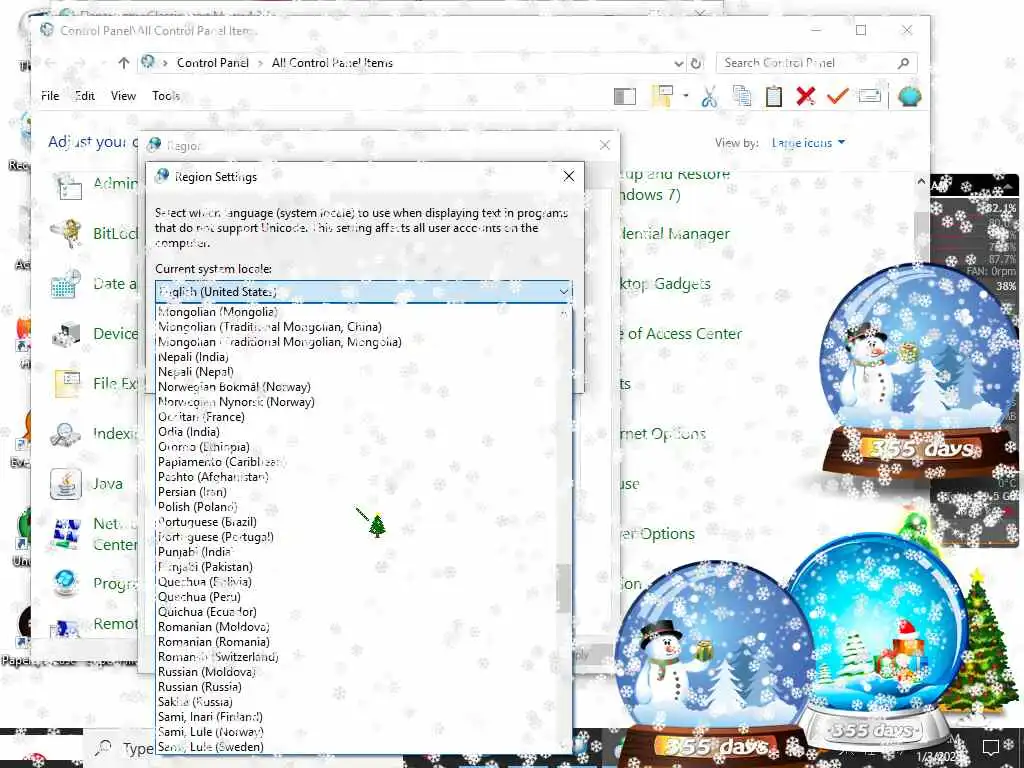The height and width of the screenshot is (768, 1024).
Task: Open the Views icon dropdown arrow
Action: (x=686, y=96)
